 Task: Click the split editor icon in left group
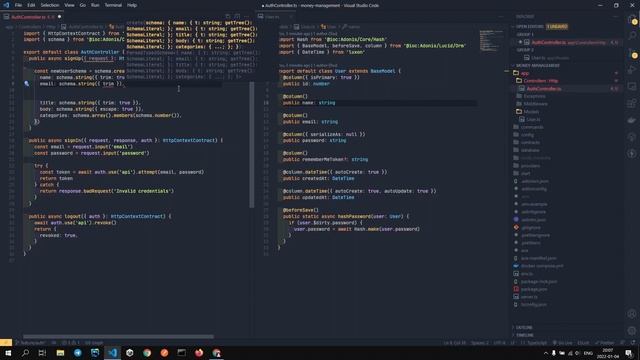click(x=237, y=17)
